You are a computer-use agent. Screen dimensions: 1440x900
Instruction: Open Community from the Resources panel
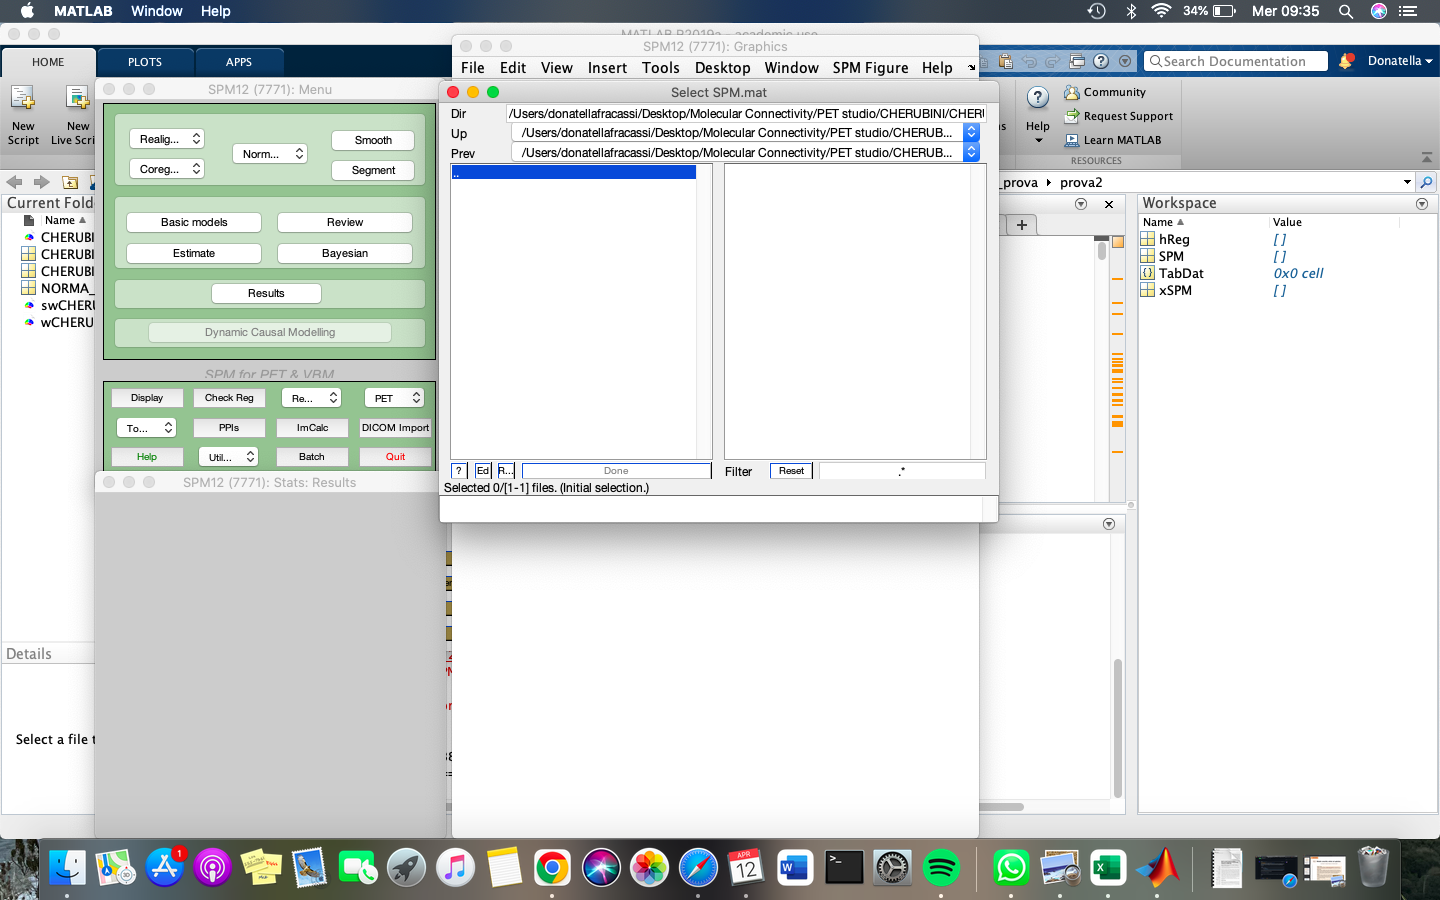click(x=1110, y=92)
